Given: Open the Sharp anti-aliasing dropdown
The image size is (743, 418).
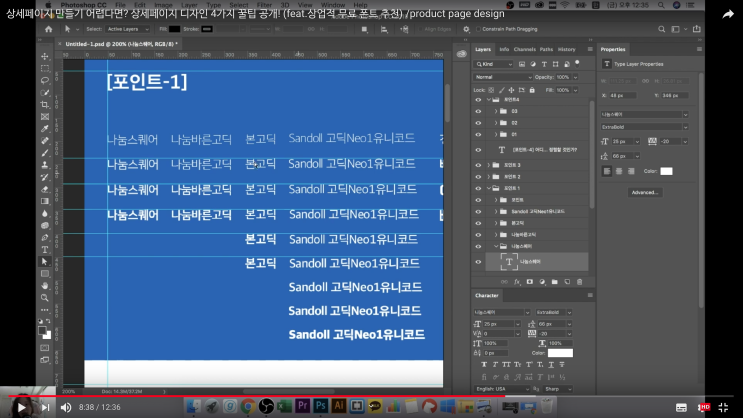Looking at the screenshot, I should pyautogui.click(x=558, y=389).
